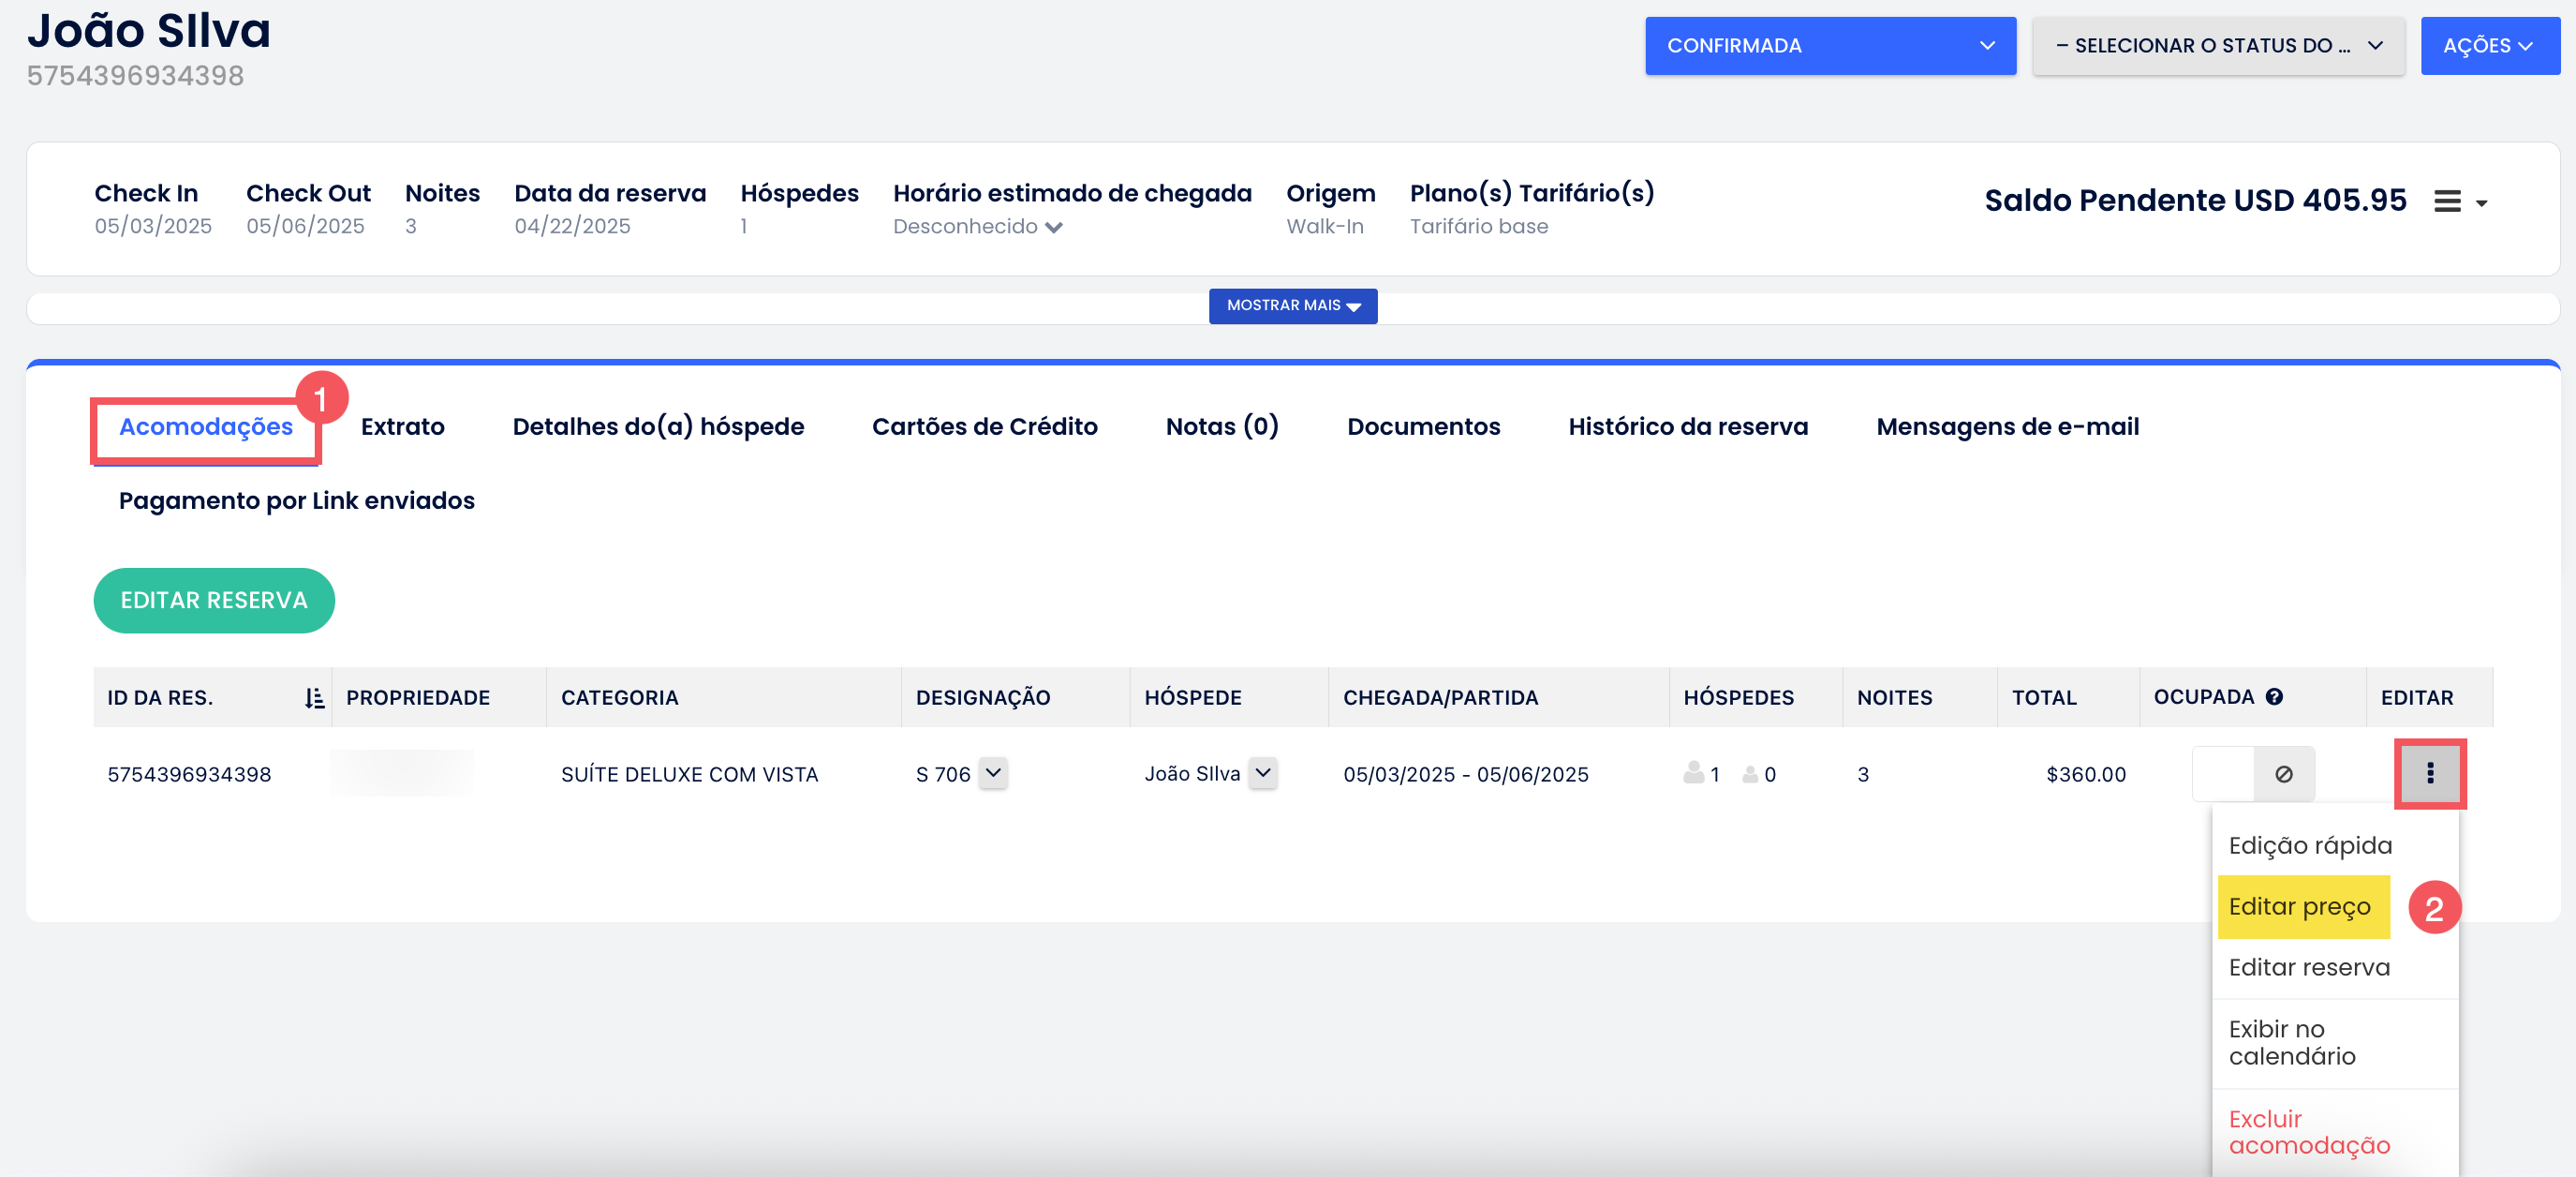The height and width of the screenshot is (1177, 2576).
Task: Open the Selecionar o status dropdown
Action: tap(2217, 46)
